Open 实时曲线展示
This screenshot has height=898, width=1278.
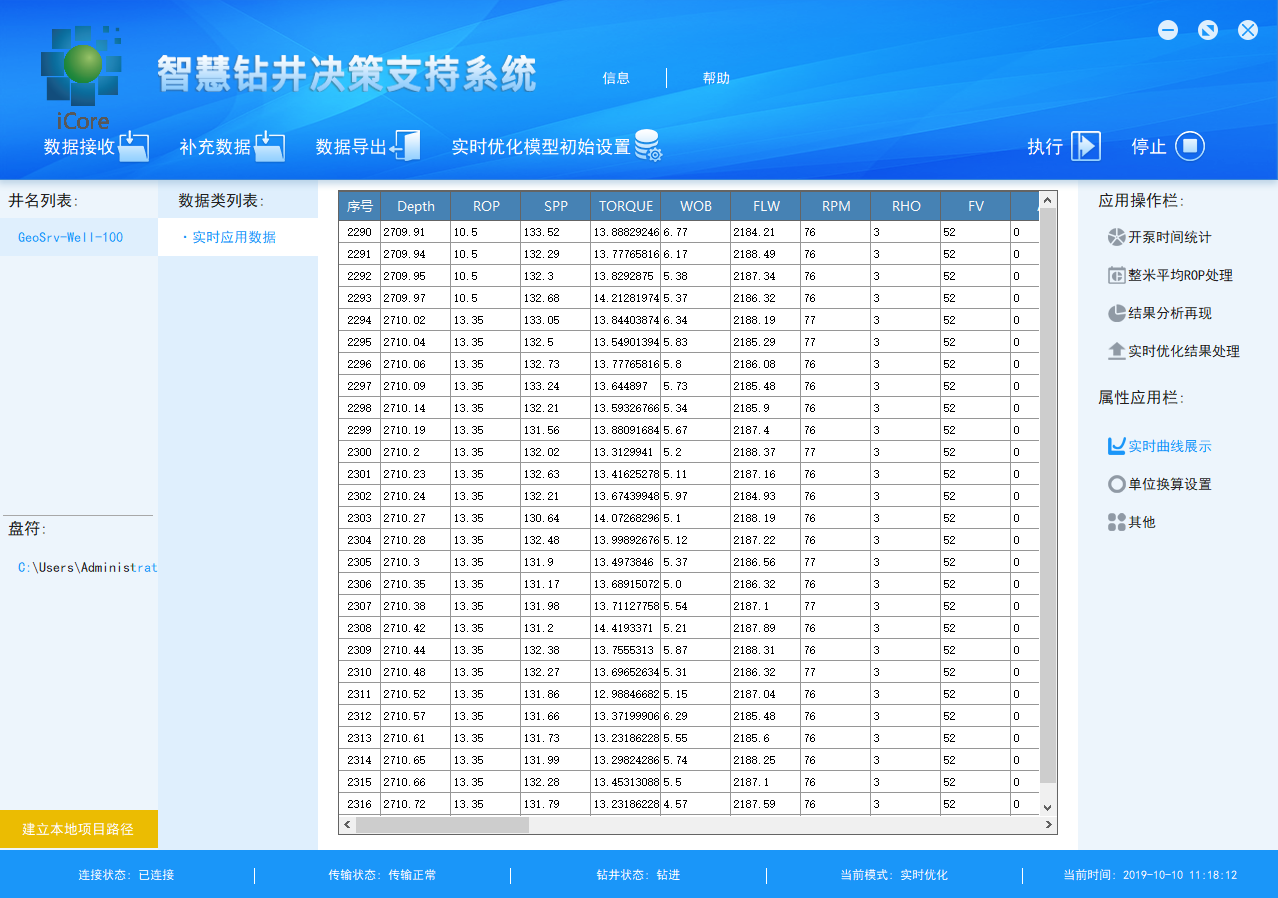[1169, 446]
